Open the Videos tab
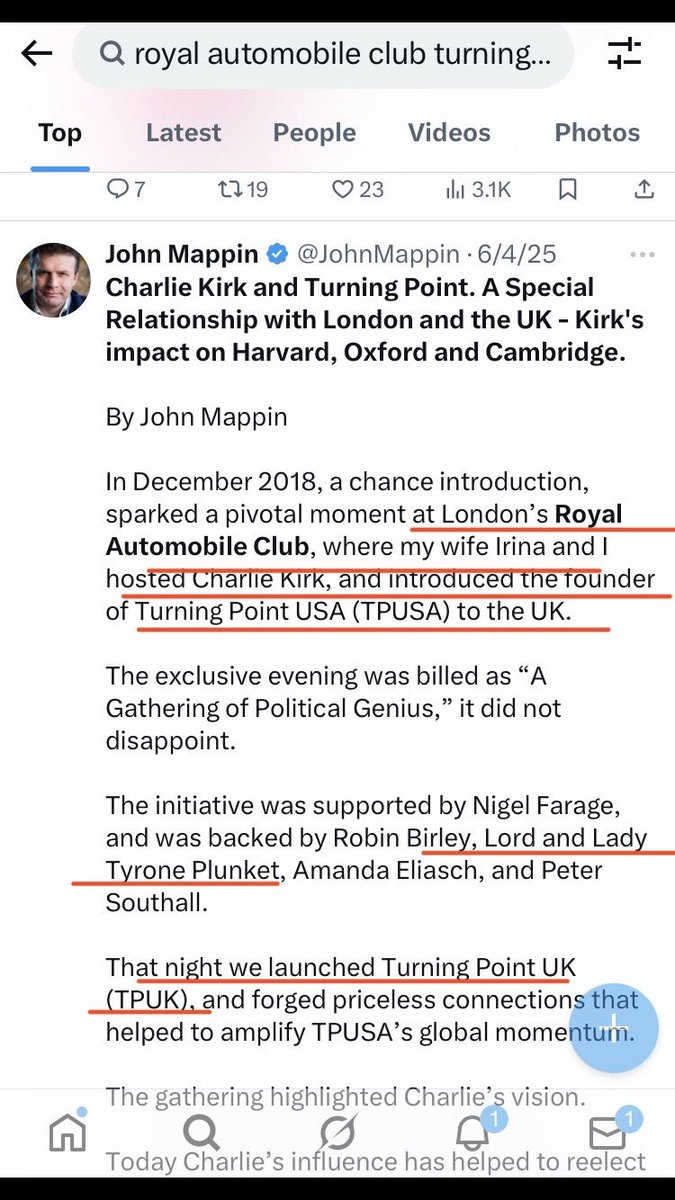The height and width of the screenshot is (1200, 675). (449, 133)
